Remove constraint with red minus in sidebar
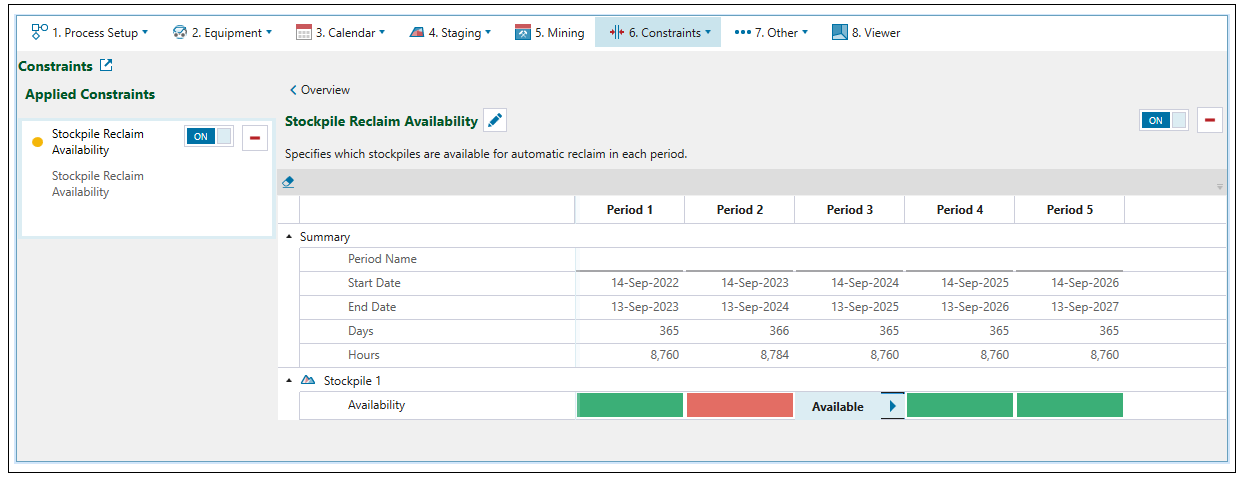Viewport: 1239px width, 482px height. [x=255, y=138]
